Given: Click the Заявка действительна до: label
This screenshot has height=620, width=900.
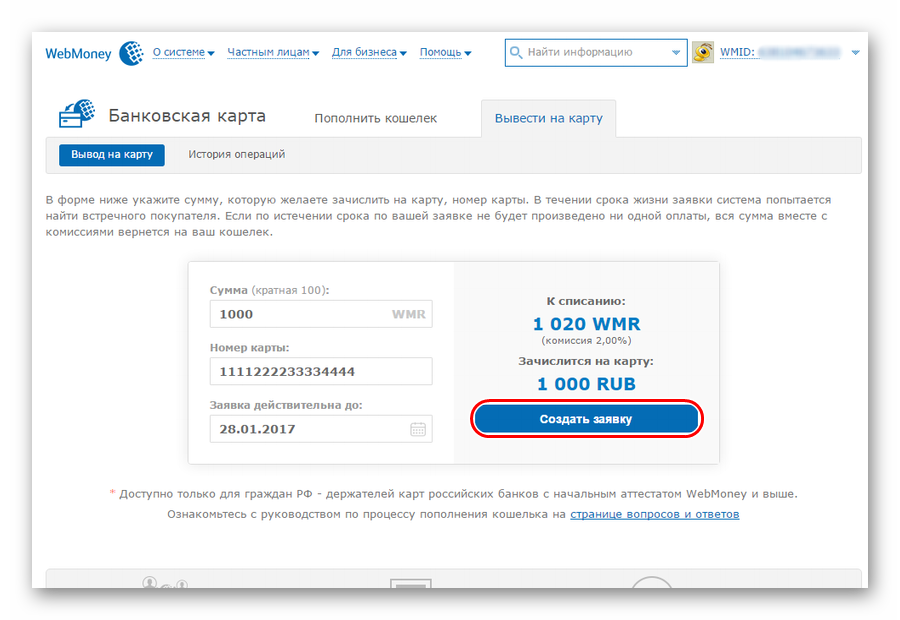Looking at the screenshot, I should pos(286,405).
